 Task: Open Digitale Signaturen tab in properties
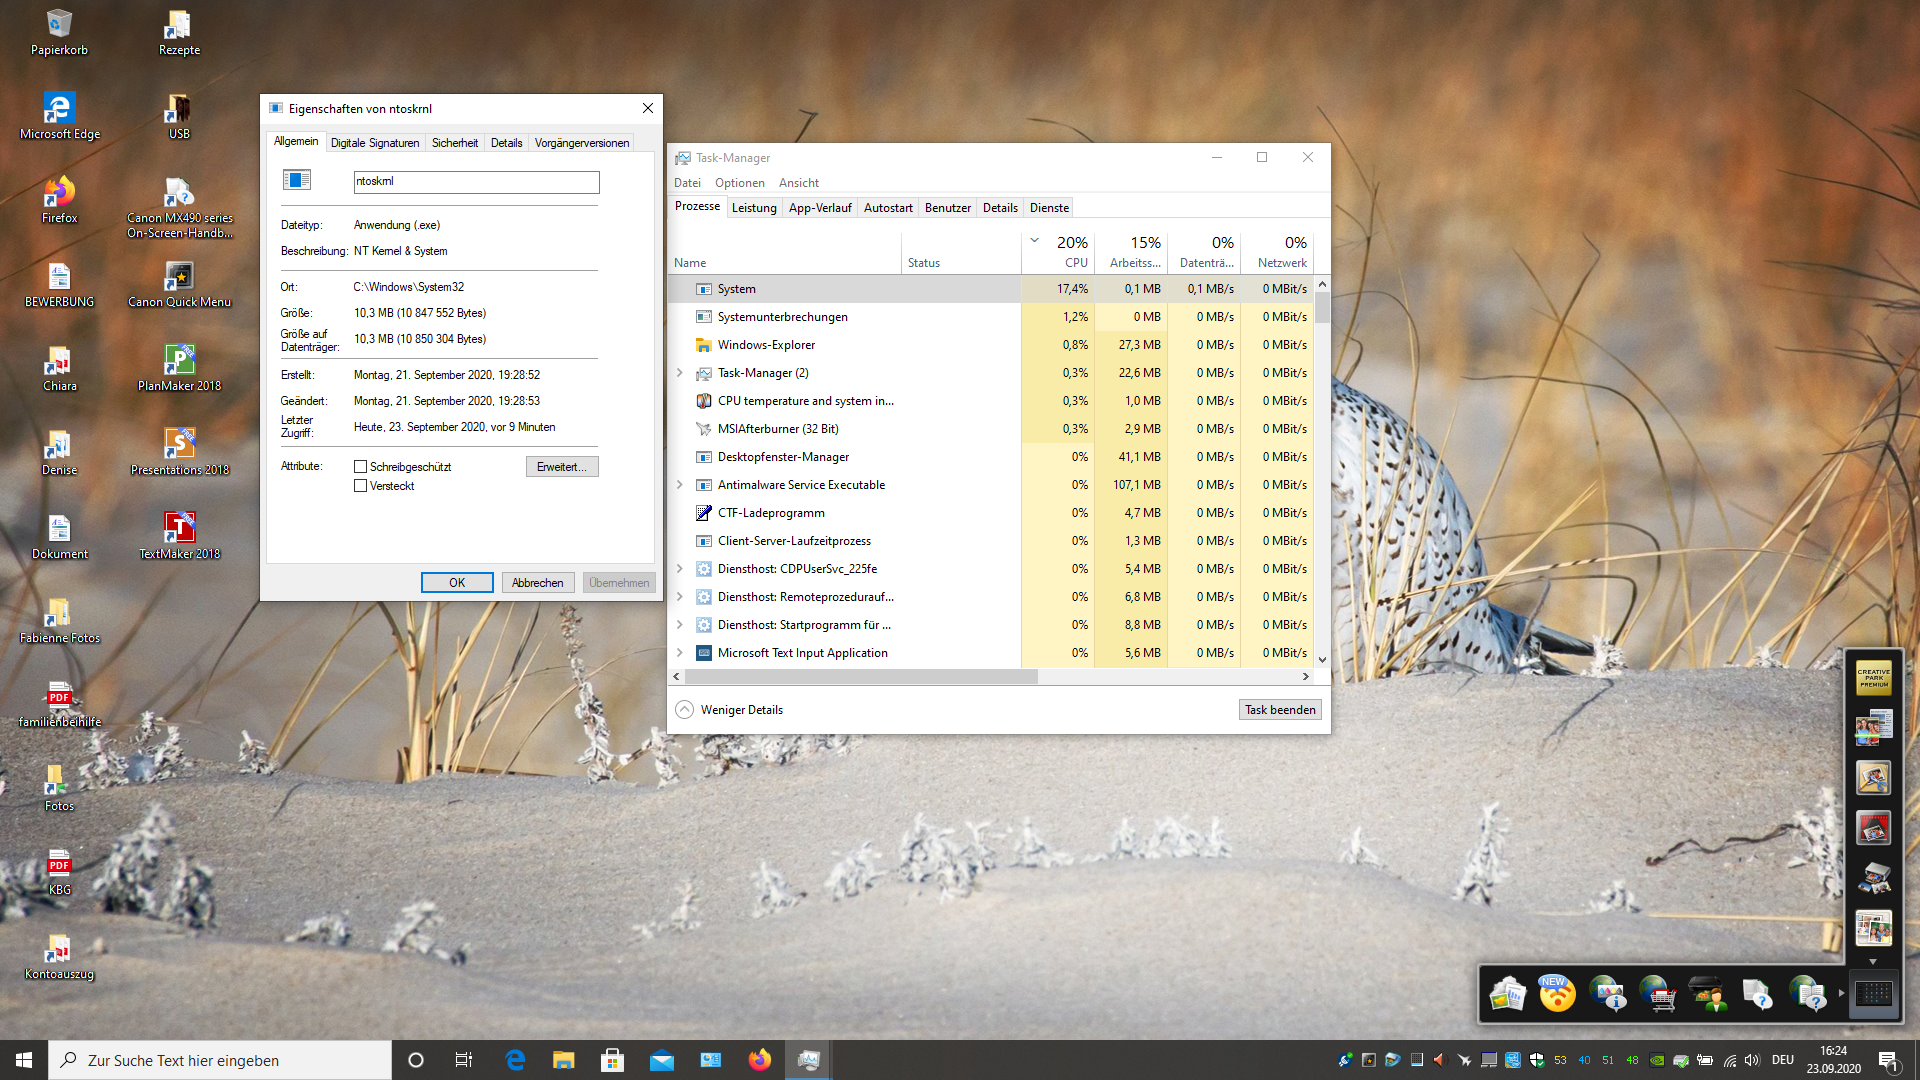coord(375,143)
